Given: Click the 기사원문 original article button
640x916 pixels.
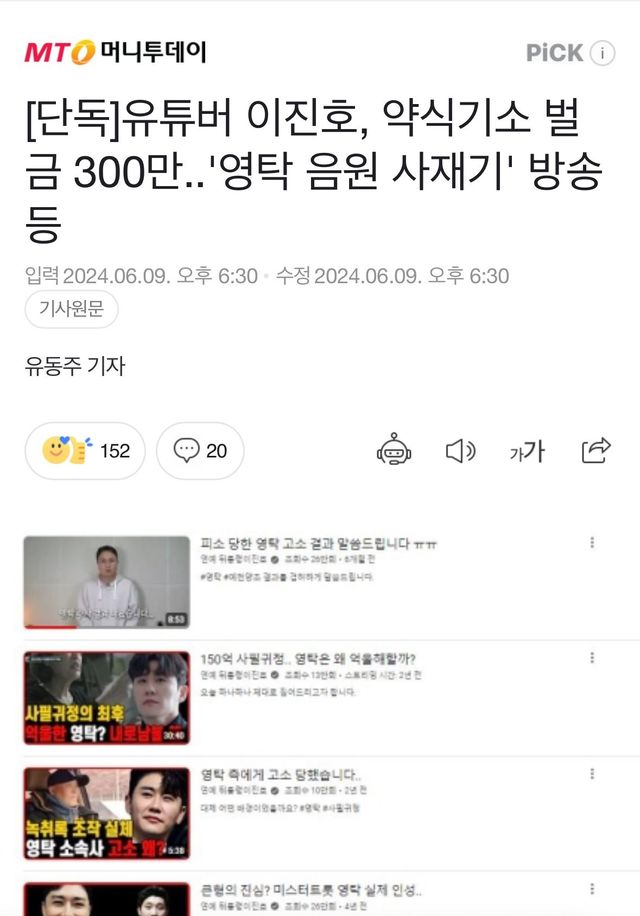Looking at the screenshot, I should click(71, 308).
